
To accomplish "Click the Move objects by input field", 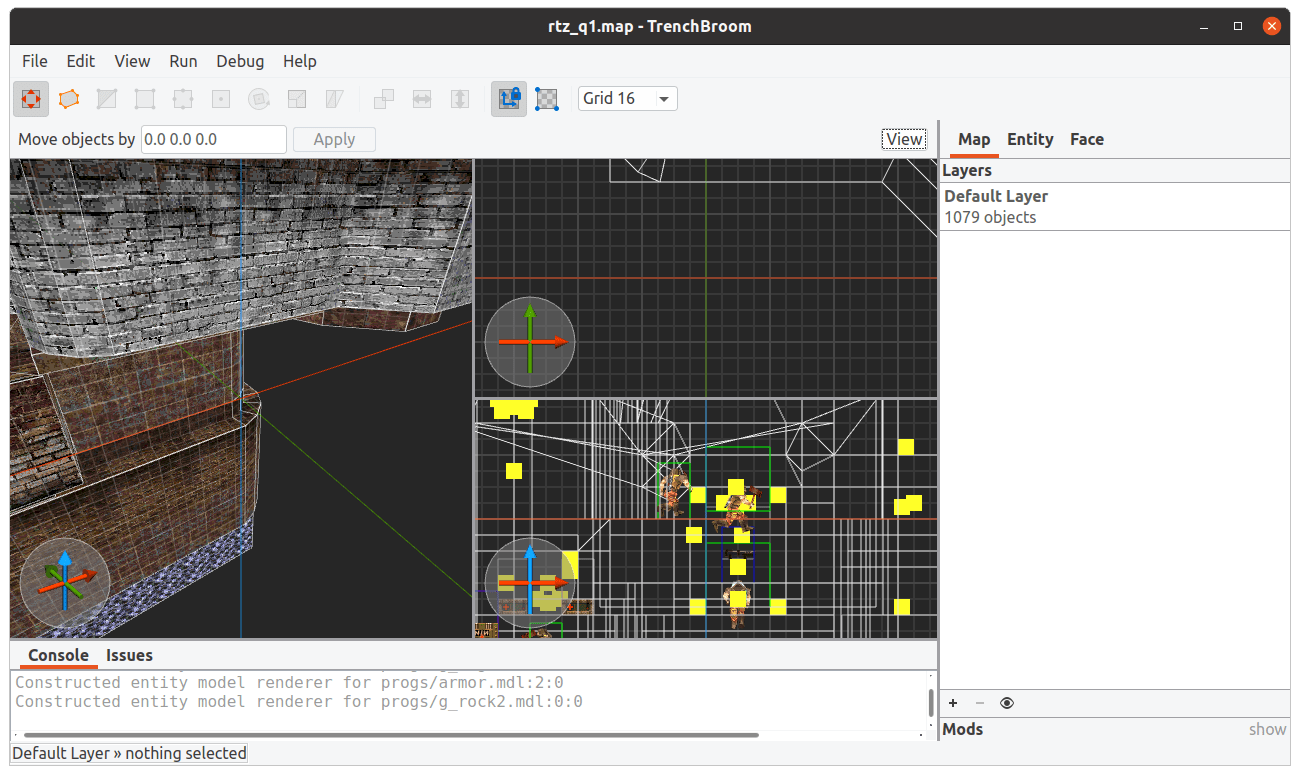I will point(213,139).
